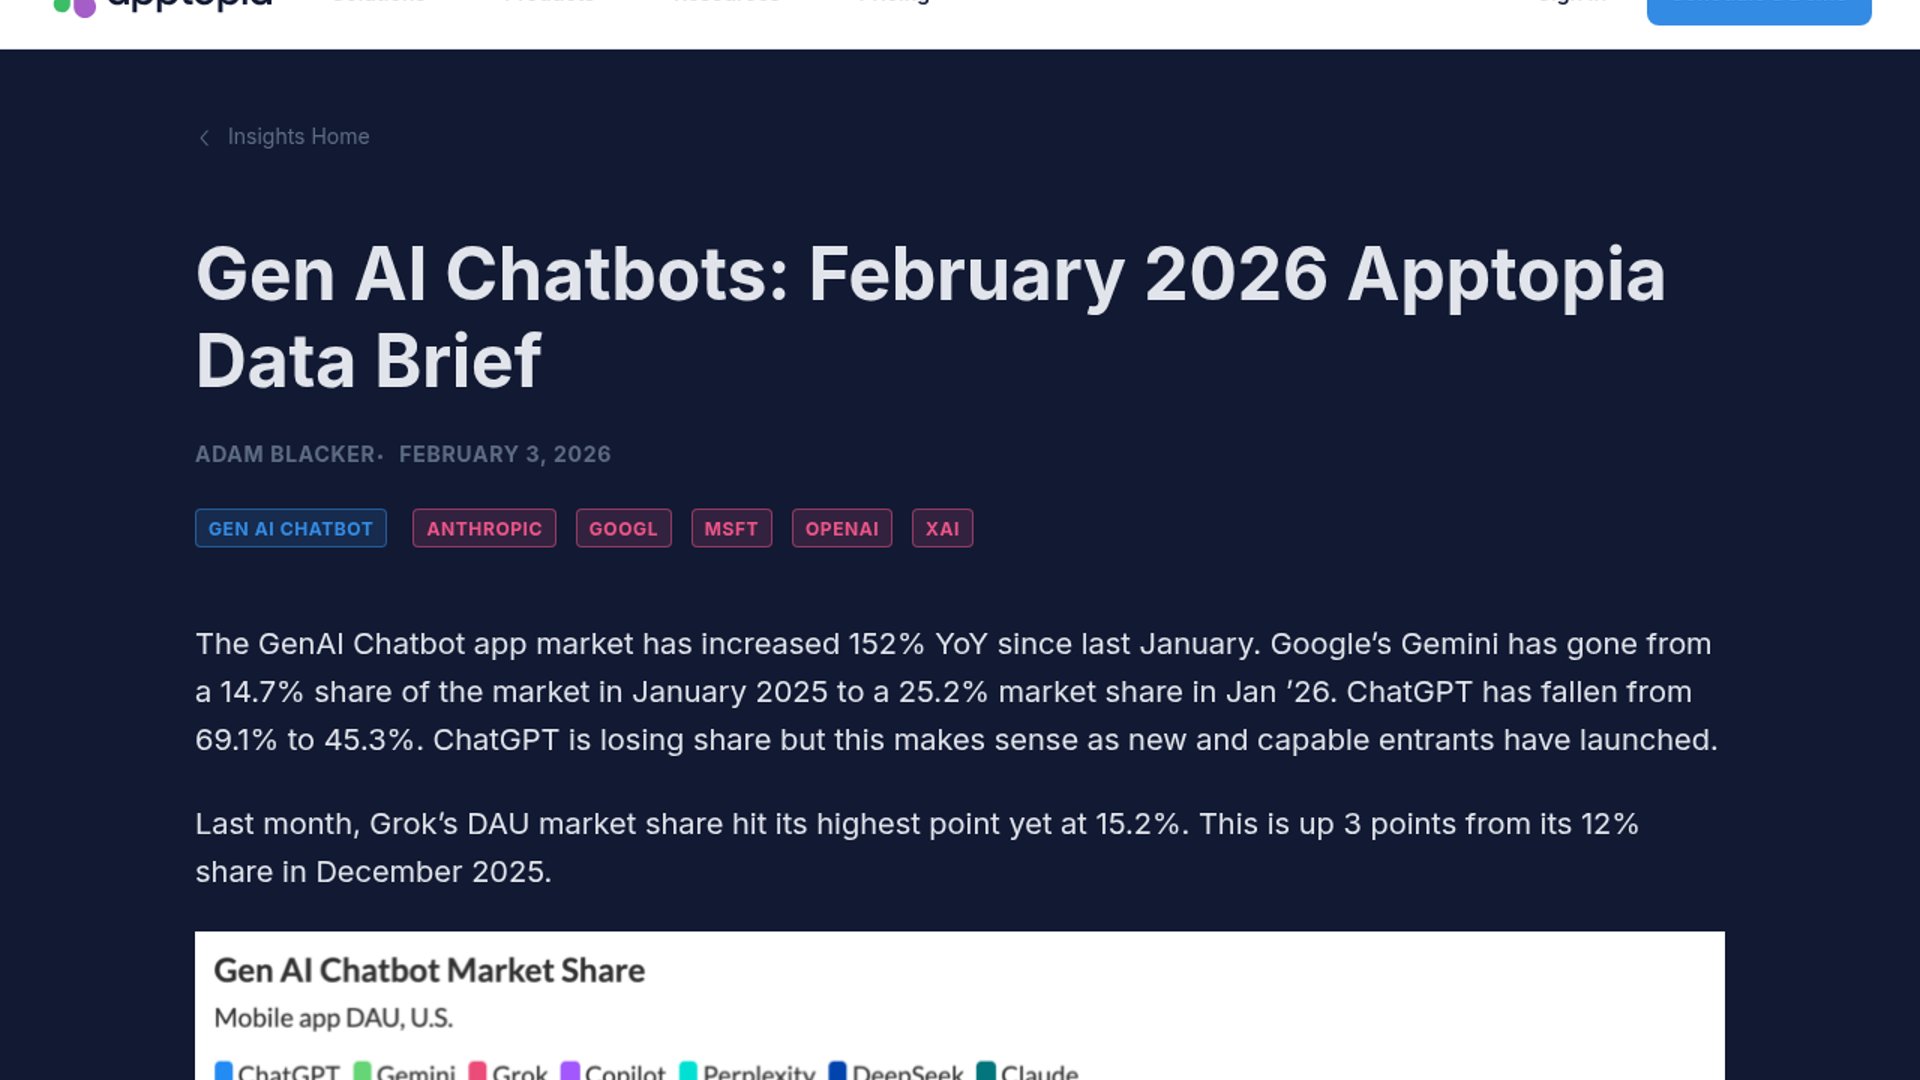Open the MSFT tag
The height and width of the screenshot is (1080, 1920).
(x=731, y=528)
